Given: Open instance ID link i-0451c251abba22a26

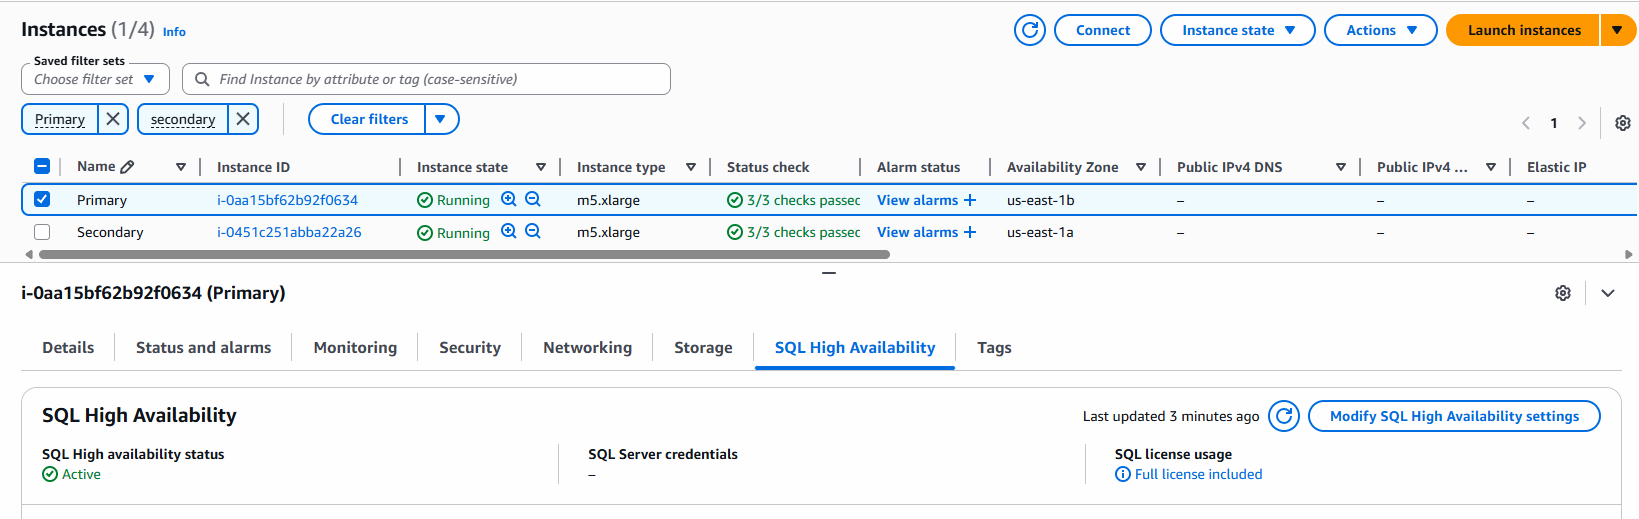Looking at the screenshot, I should [289, 232].
